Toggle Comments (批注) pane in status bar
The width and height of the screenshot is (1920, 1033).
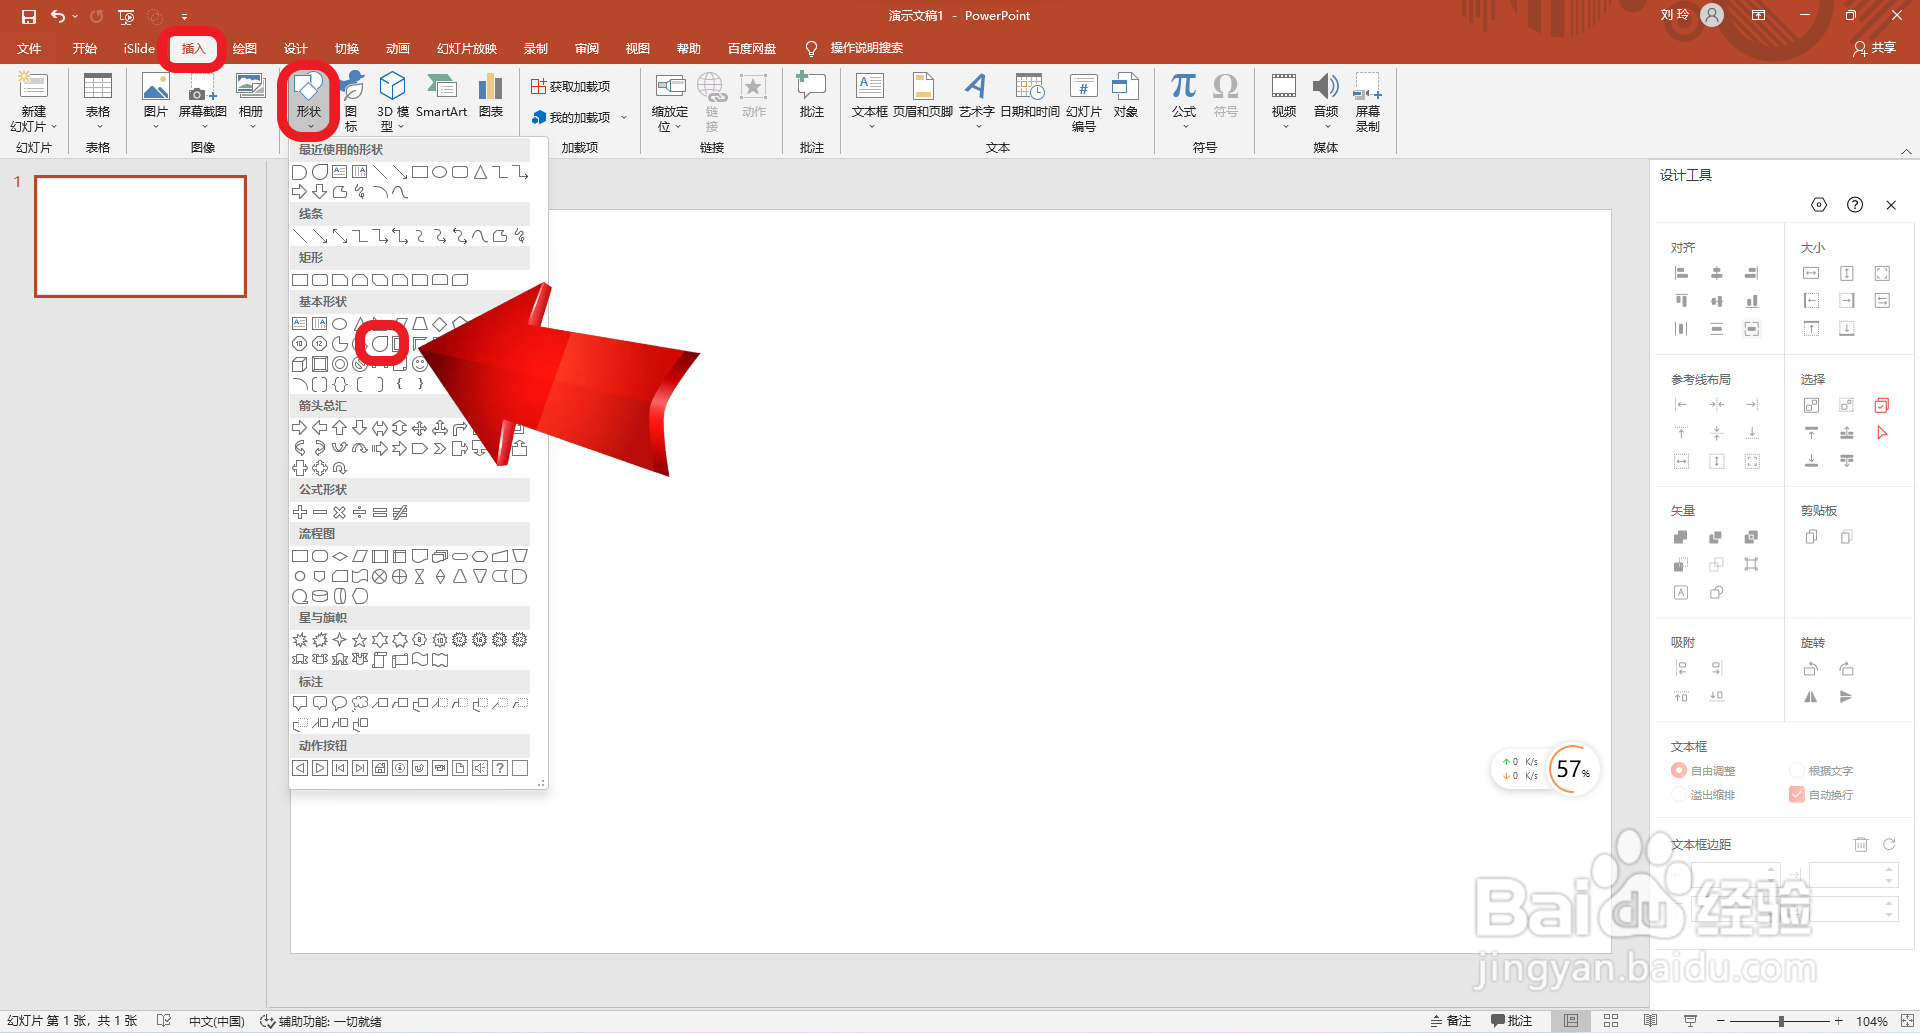click(1511, 1021)
